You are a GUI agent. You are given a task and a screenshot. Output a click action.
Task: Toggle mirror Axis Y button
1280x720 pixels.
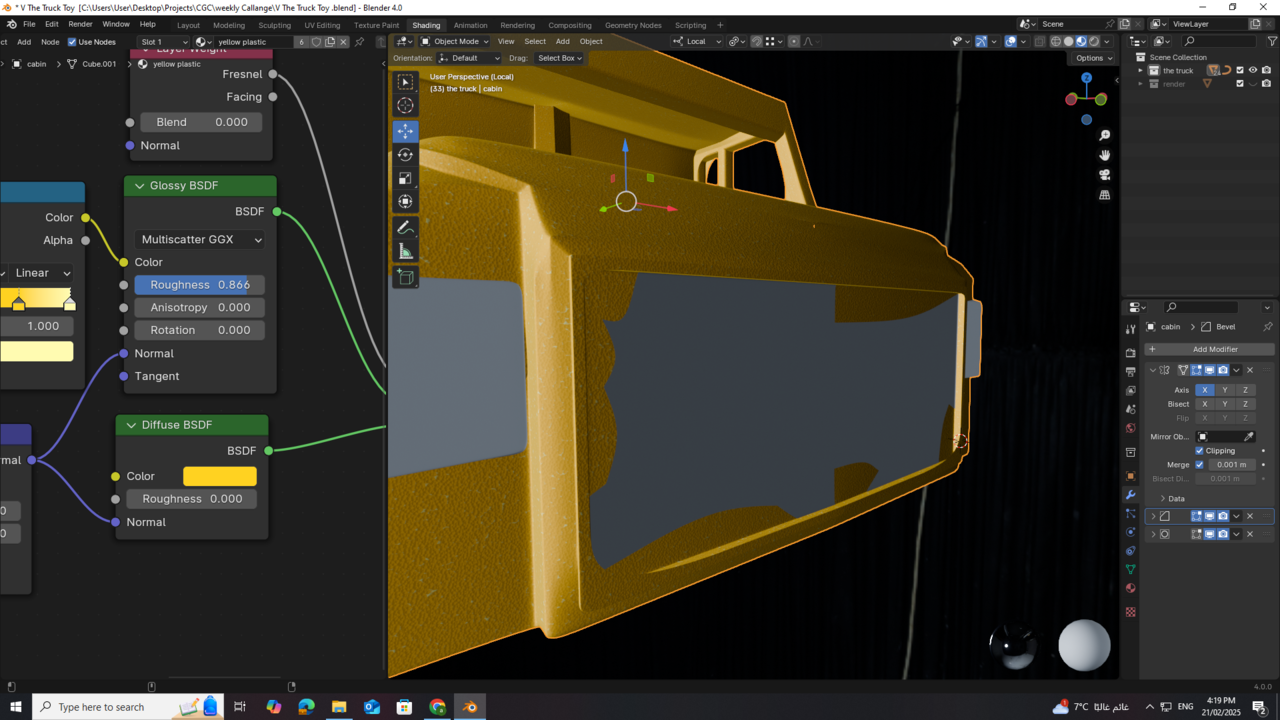pos(1225,390)
